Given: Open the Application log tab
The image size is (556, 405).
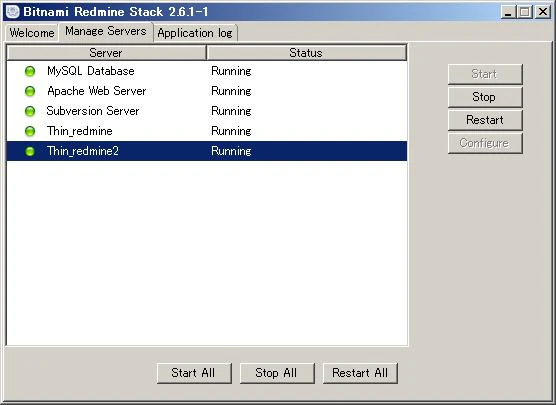Looking at the screenshot, I should pos(195,33).
